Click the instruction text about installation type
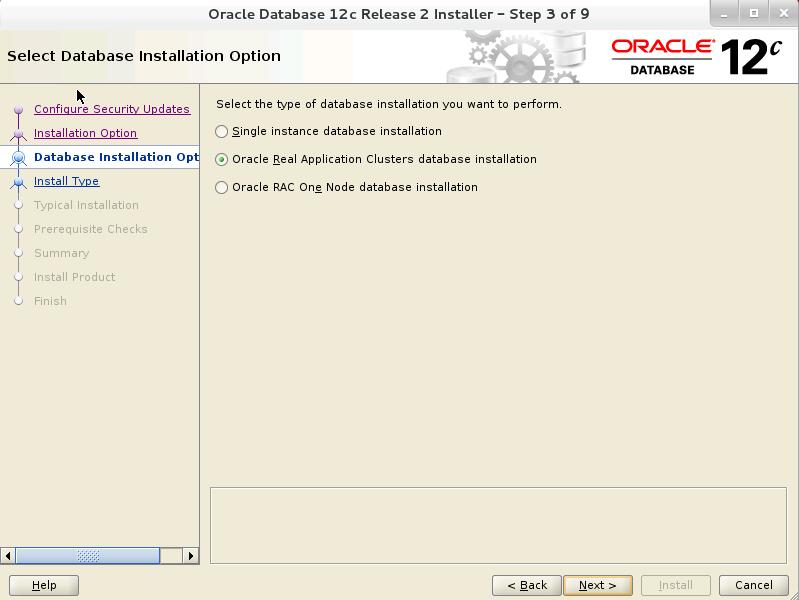The width and height of the screenshot is (799, 600). pyautogui.click(x=389, y=104)
